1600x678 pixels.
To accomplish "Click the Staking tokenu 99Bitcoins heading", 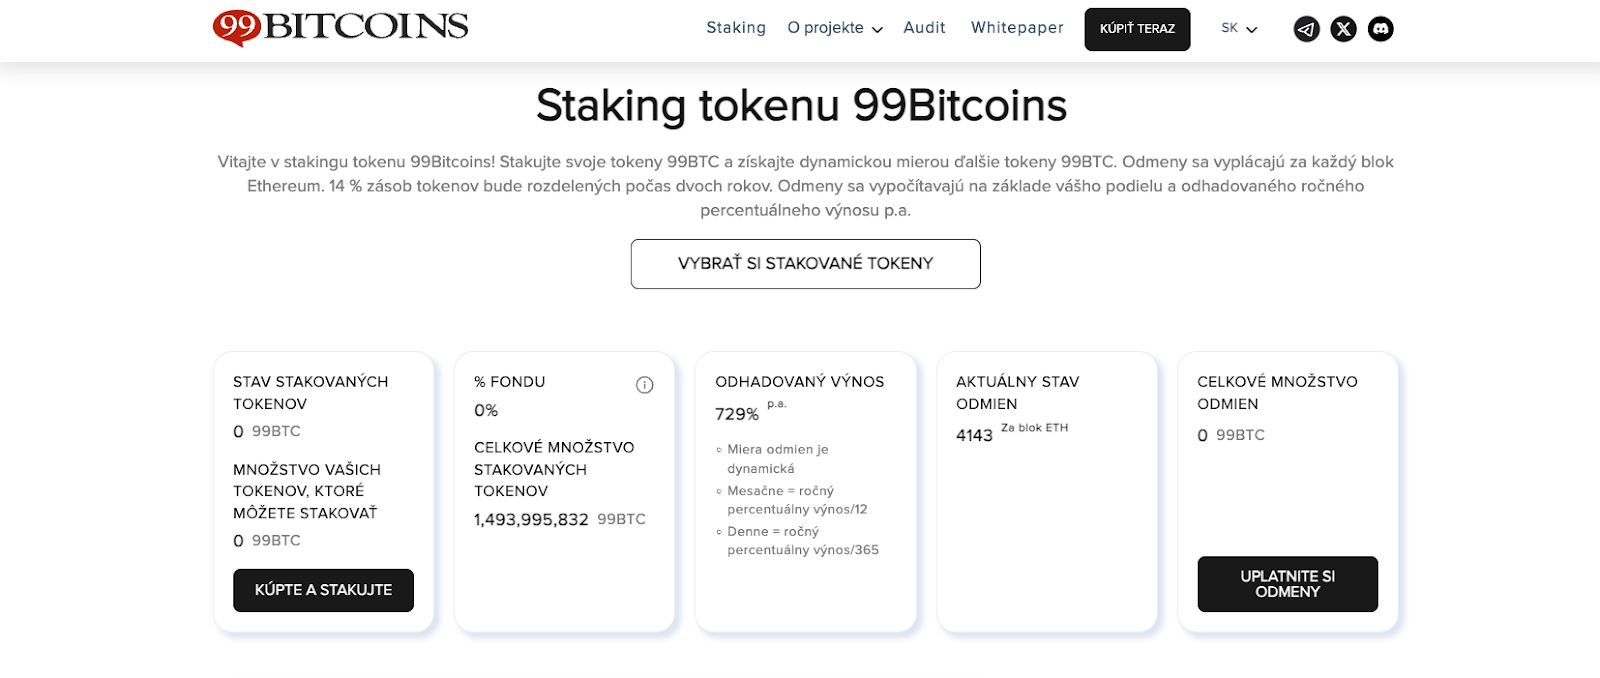I will click(801, 106).
